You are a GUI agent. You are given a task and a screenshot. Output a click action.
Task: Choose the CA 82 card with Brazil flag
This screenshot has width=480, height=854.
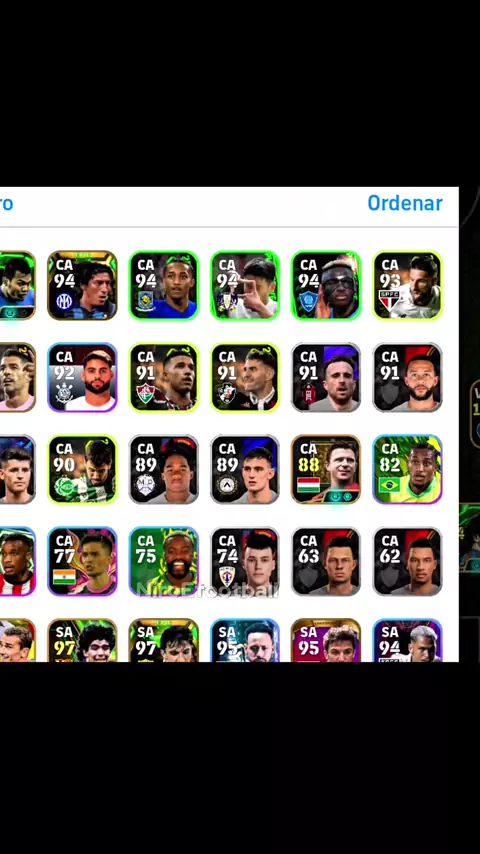(x=408, y=469)
